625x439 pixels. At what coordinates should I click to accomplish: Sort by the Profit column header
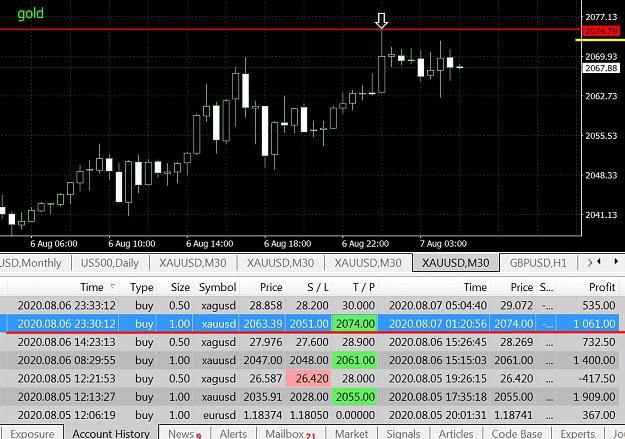(602, 287)
